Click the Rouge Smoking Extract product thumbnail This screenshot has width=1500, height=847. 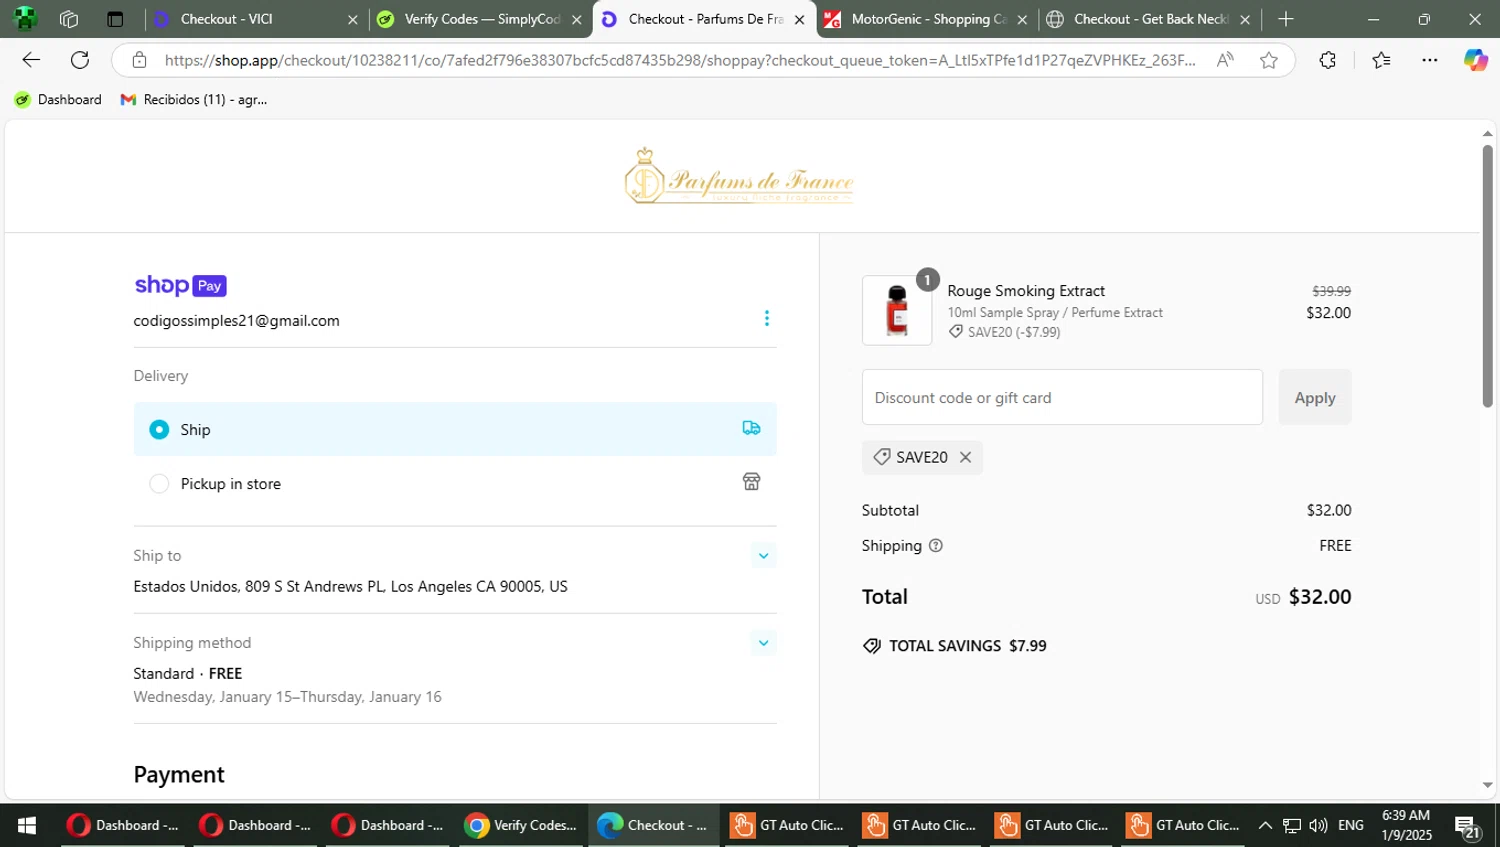point(897,310)
